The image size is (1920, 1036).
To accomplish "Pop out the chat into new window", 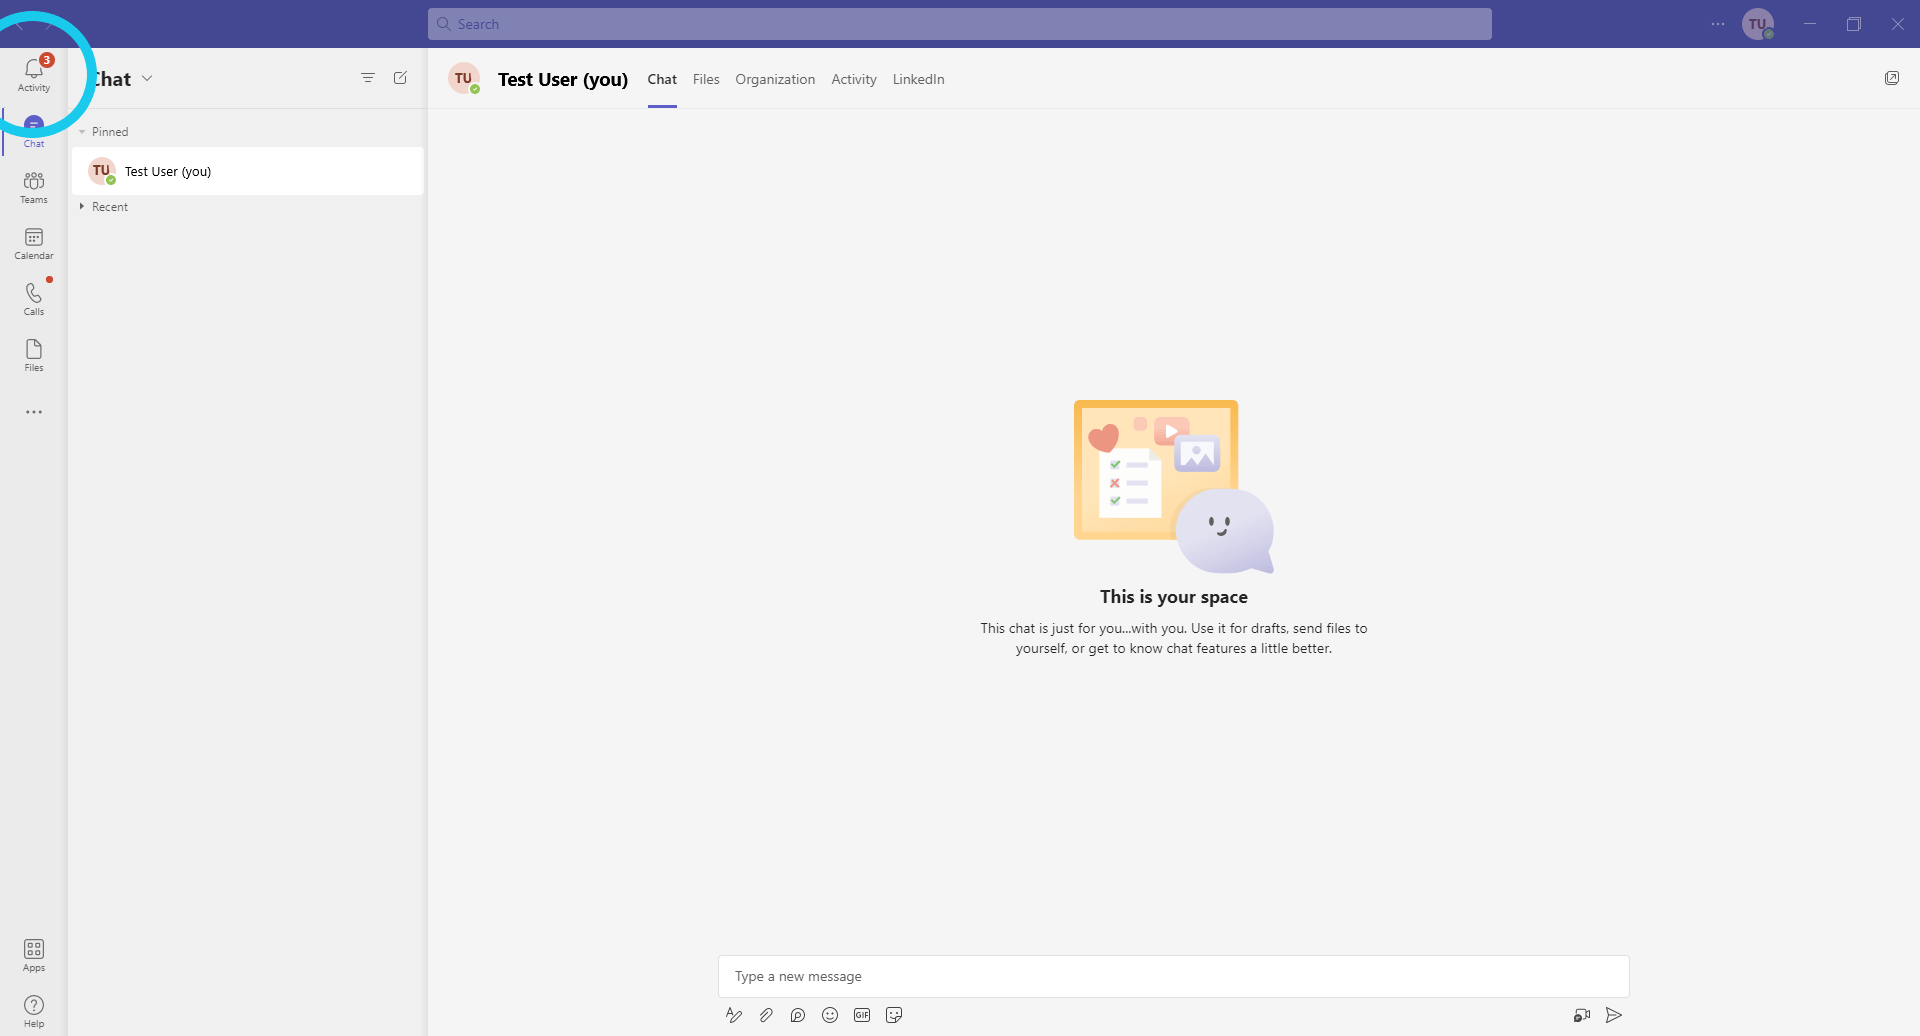I will click(x=1892, y=78).
